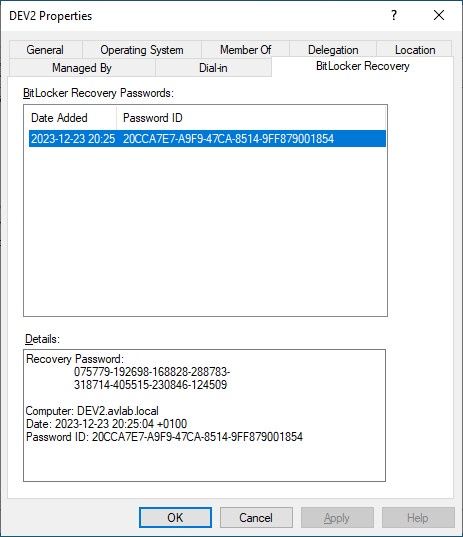Click the Cancel button
The image size is (463, 537).
[256, 517]
